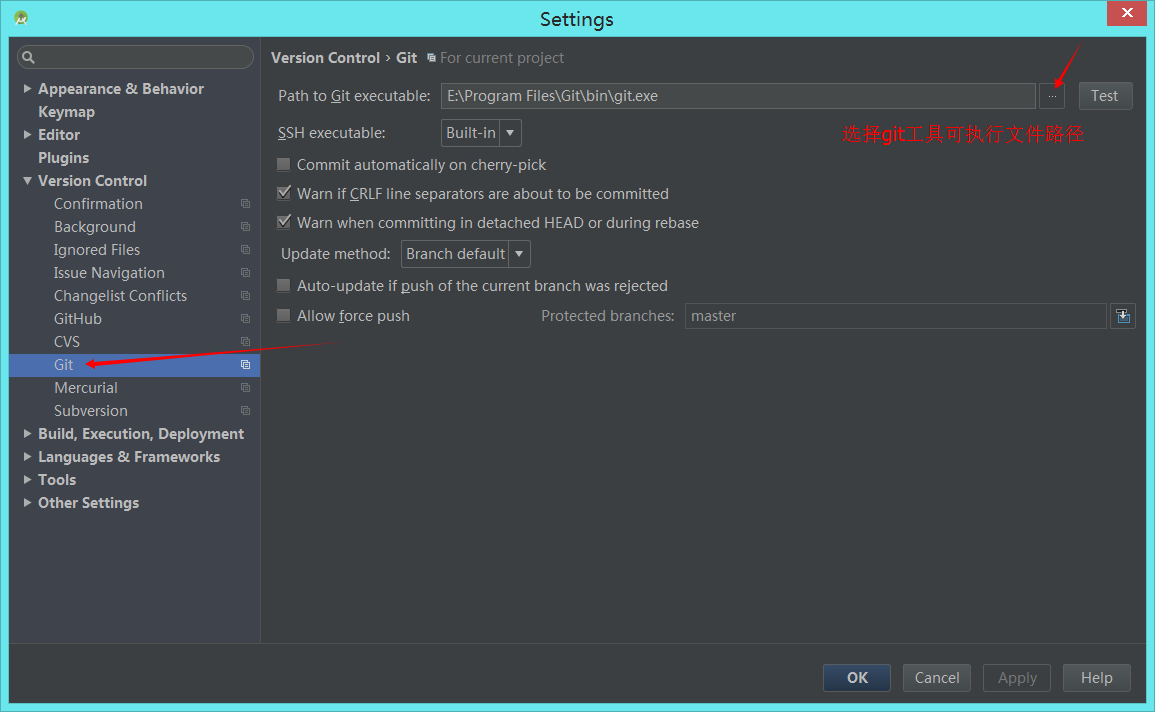
Task: Click the project-level icon next to Mercurial
Action: coord(245,388)
